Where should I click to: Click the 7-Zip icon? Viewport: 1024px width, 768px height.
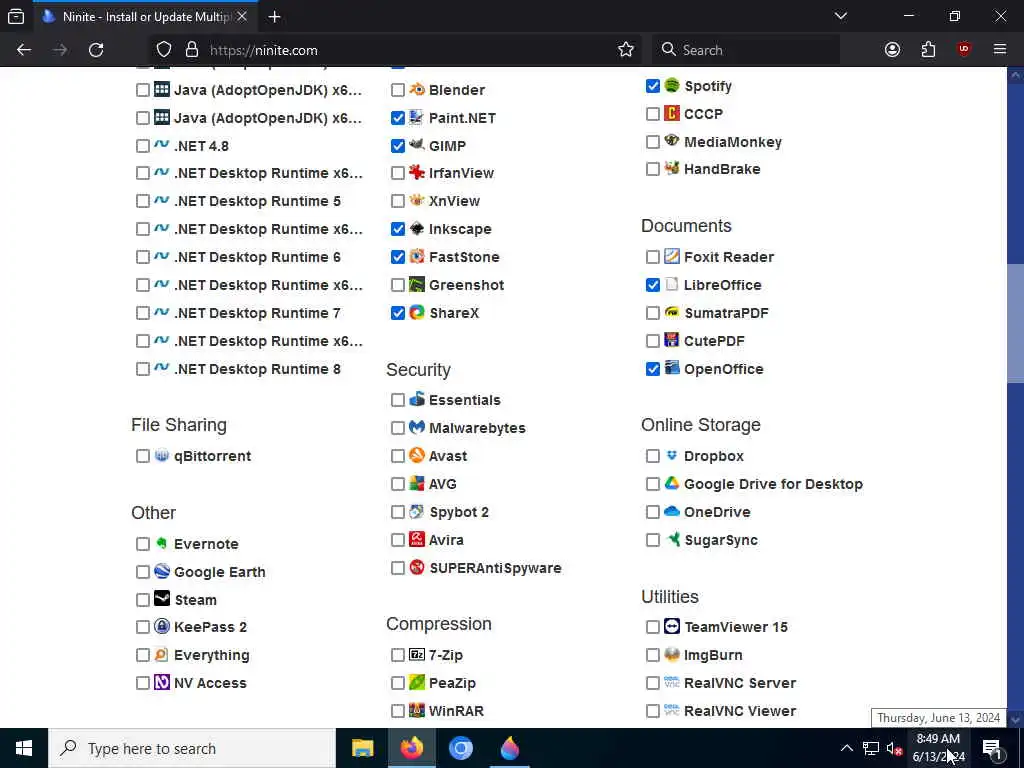coord(417,654)
